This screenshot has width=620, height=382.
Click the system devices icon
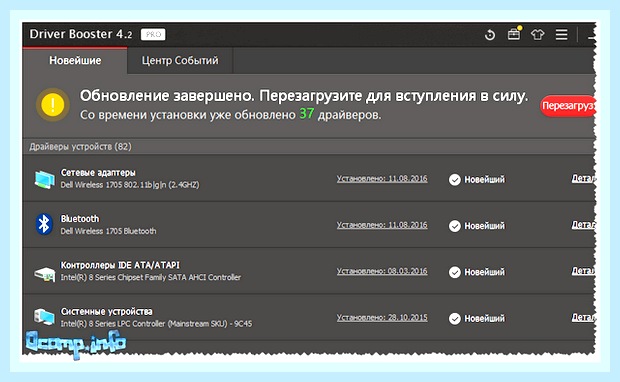44,317
